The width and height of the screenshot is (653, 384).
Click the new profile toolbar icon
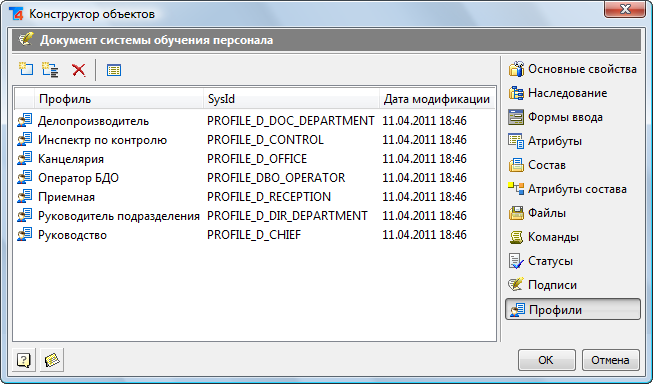26,69
